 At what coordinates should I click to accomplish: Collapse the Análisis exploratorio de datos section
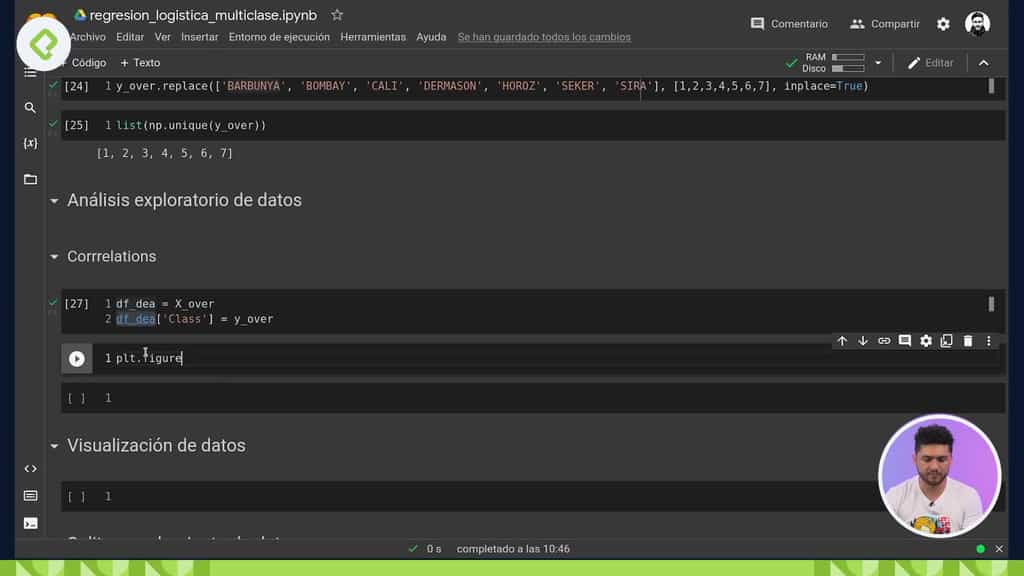[x=54, y=200]
